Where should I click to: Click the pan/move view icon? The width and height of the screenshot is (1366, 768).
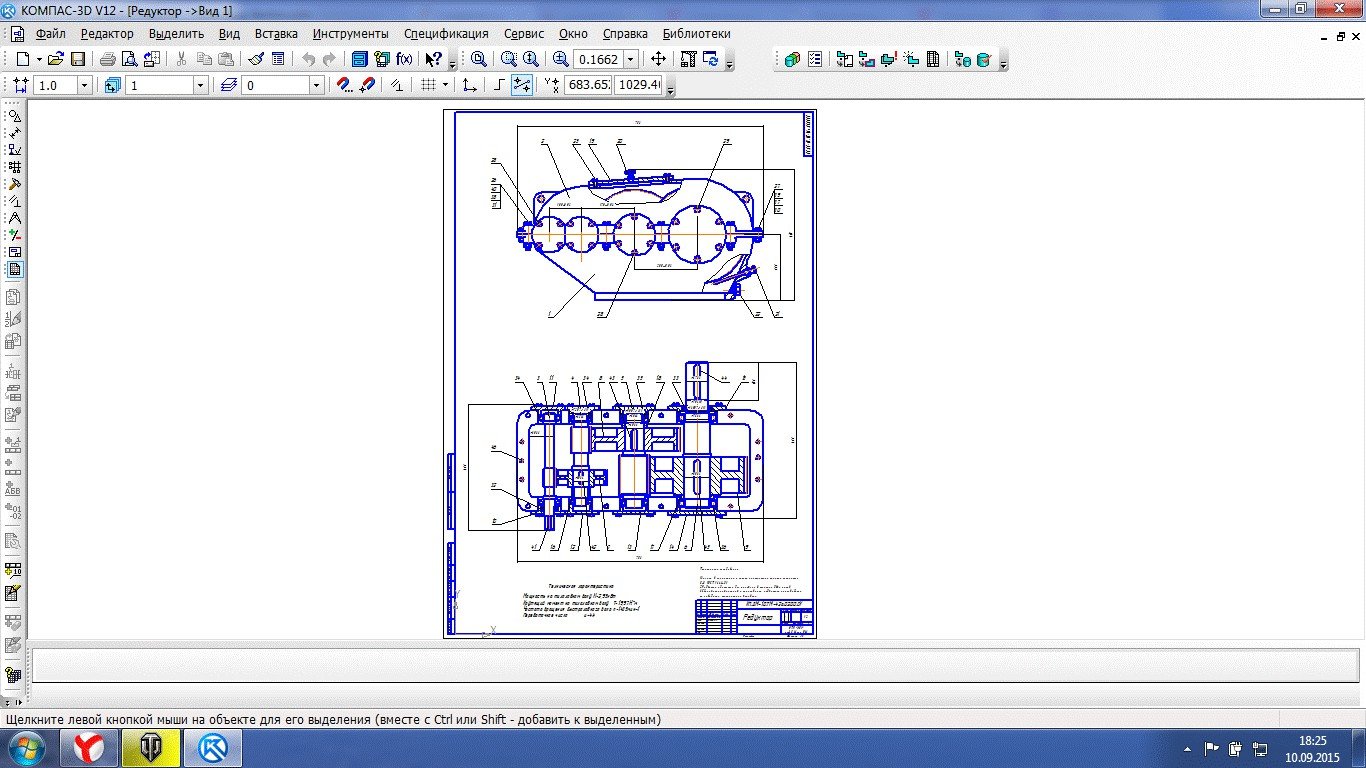[658, 59]
